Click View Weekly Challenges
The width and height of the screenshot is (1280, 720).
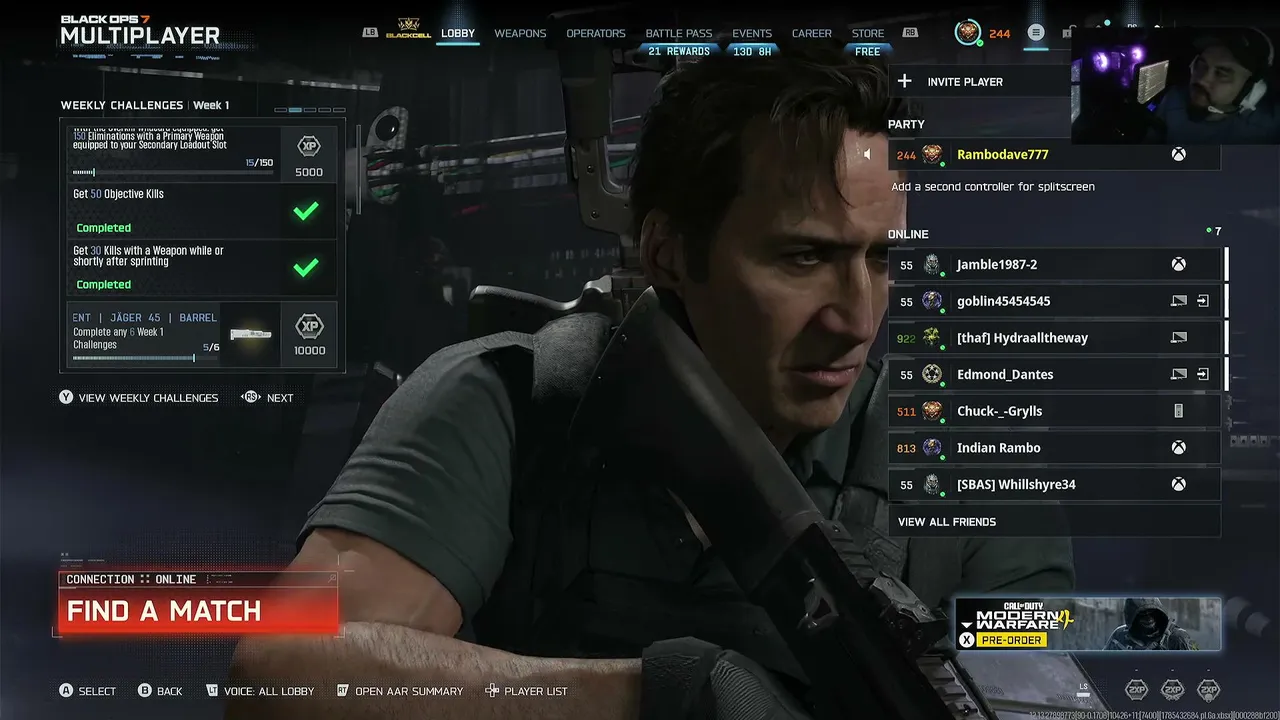click(x=148, y=397)
